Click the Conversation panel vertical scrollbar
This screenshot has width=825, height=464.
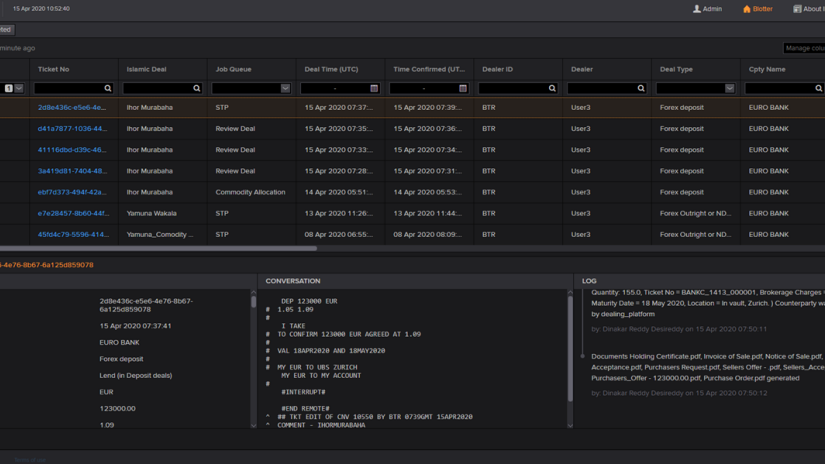click(570, 349)
